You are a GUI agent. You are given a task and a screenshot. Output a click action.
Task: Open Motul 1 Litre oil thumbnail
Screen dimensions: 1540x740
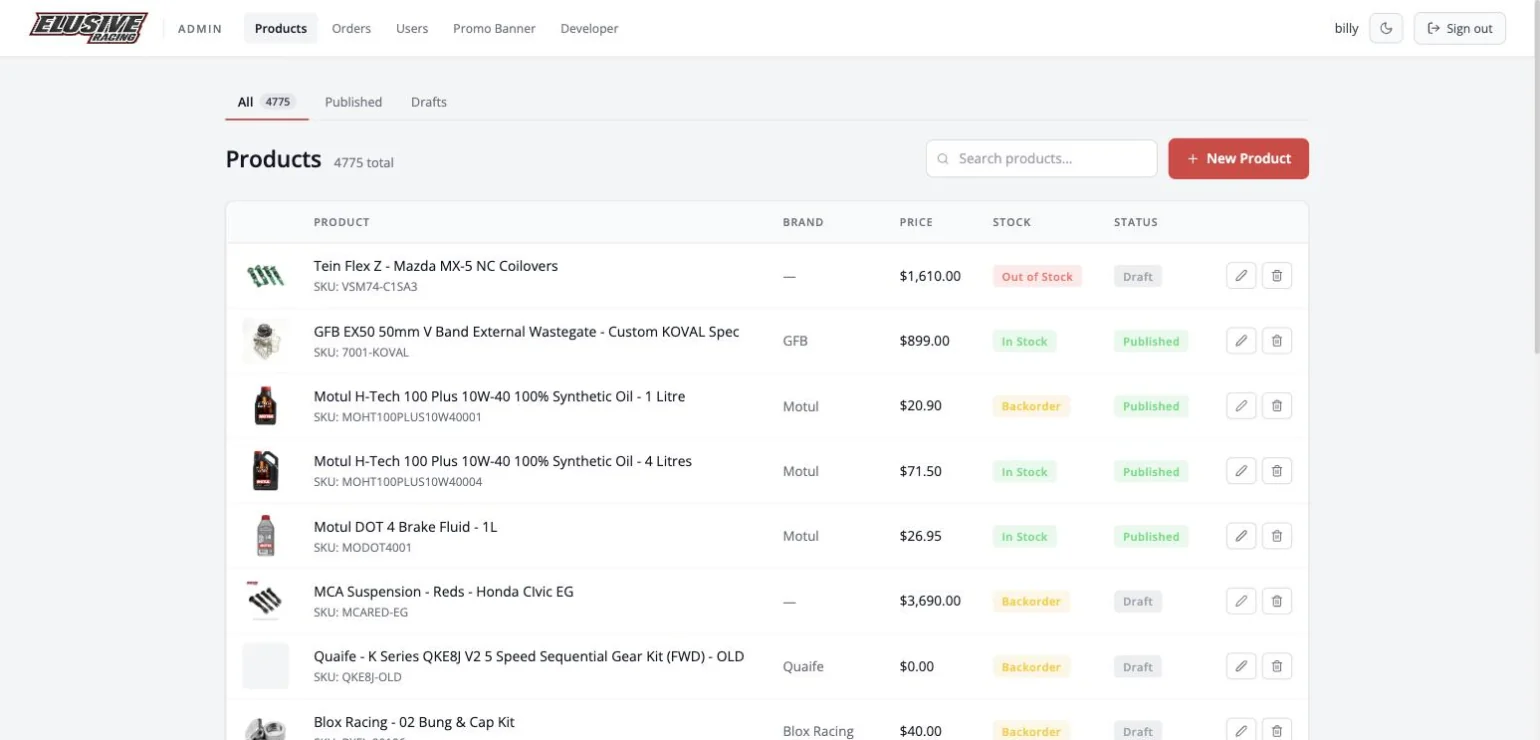pos(265,406)
